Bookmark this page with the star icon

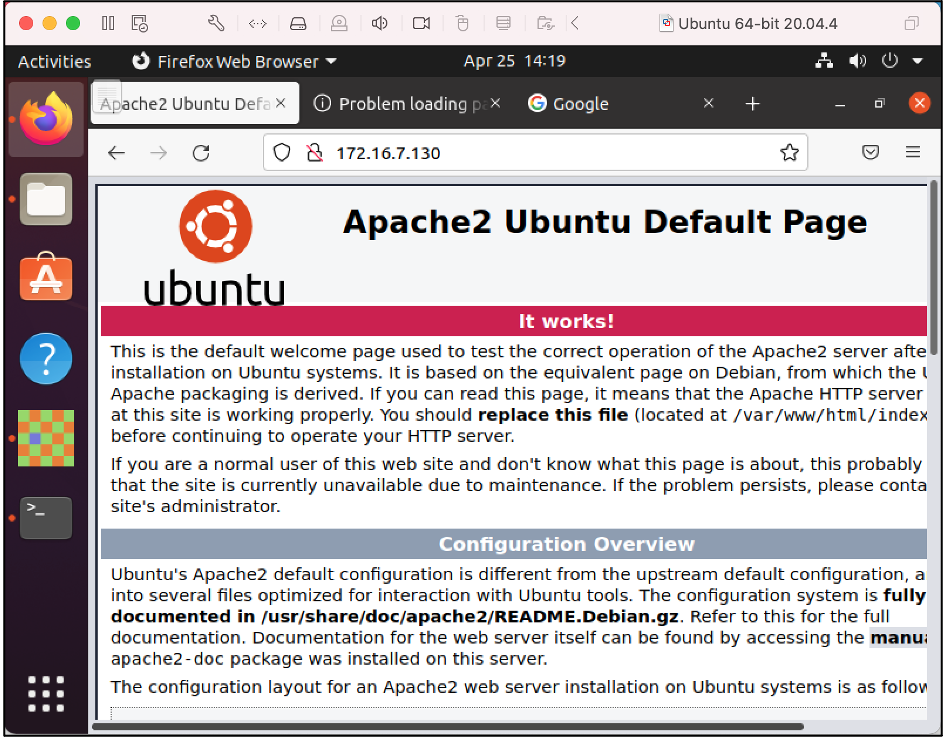(789, 152)
